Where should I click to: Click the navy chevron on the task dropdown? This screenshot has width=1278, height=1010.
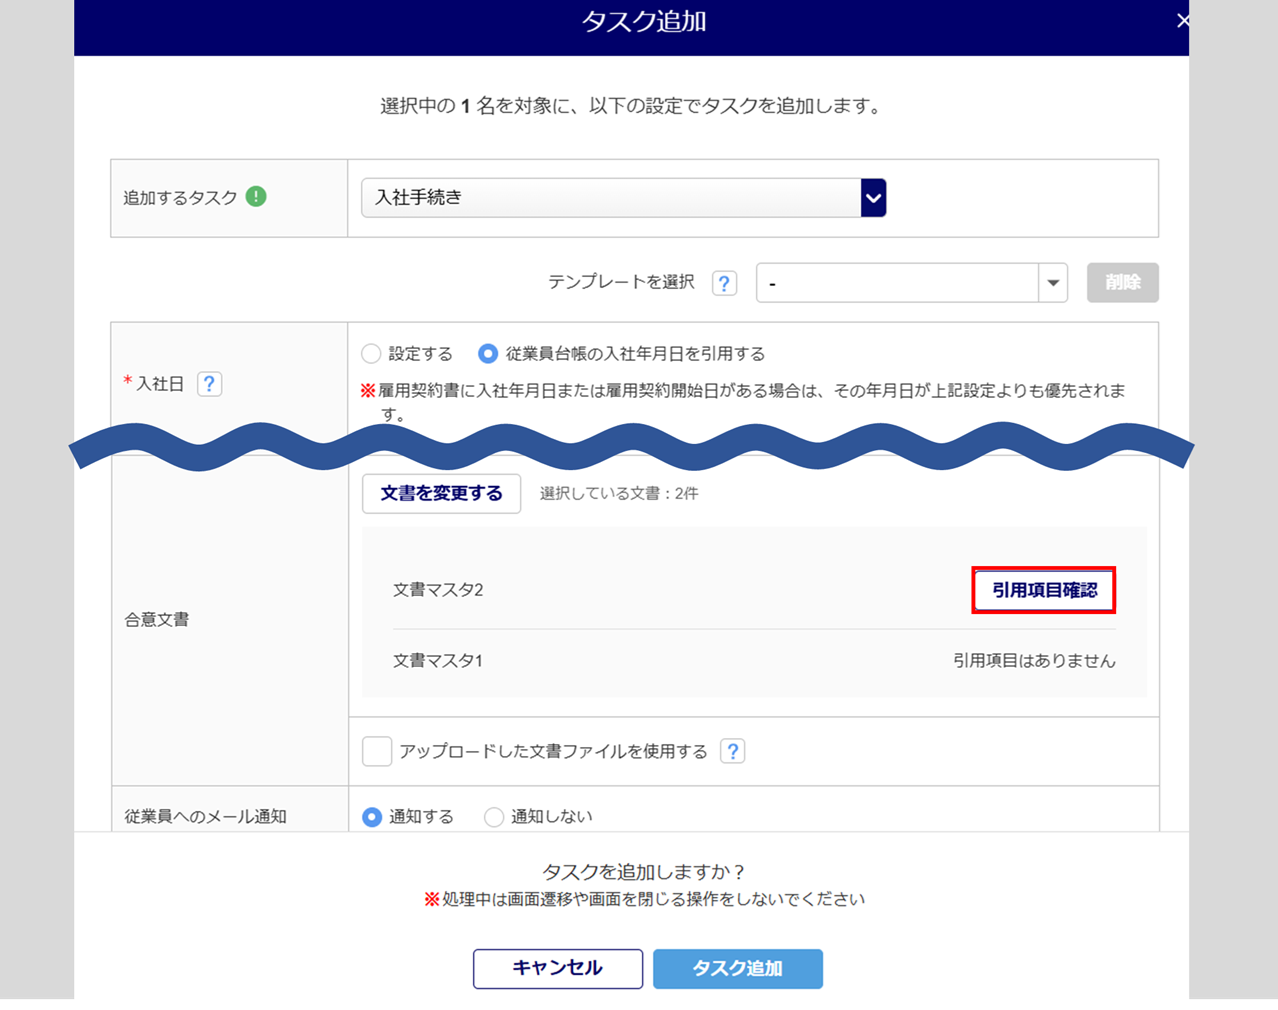[x=873, y=198]
